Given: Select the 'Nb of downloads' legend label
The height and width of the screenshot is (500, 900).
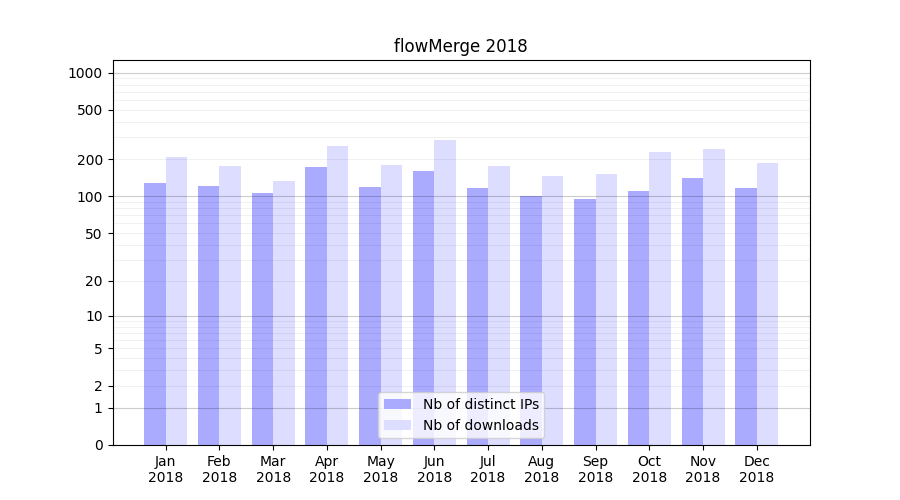Looking at the screenshot, I should 480,425.
